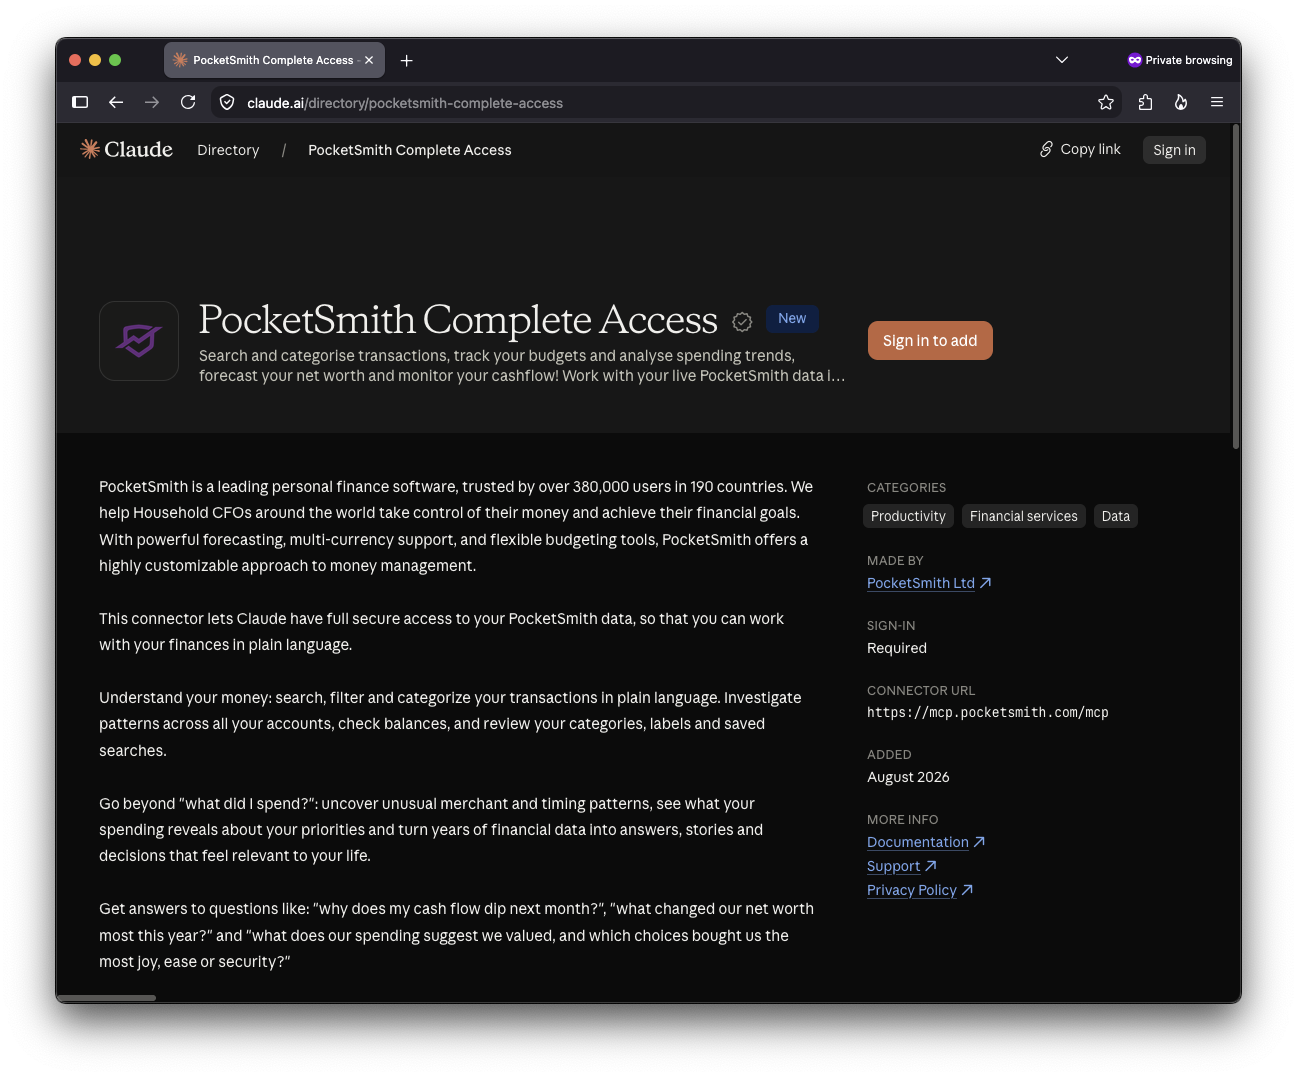Open the sidebar toggle icon in the toolbar
The width and height of the screenshot is (1297, 1077).
pyautogui.click(x=81, y=102)
